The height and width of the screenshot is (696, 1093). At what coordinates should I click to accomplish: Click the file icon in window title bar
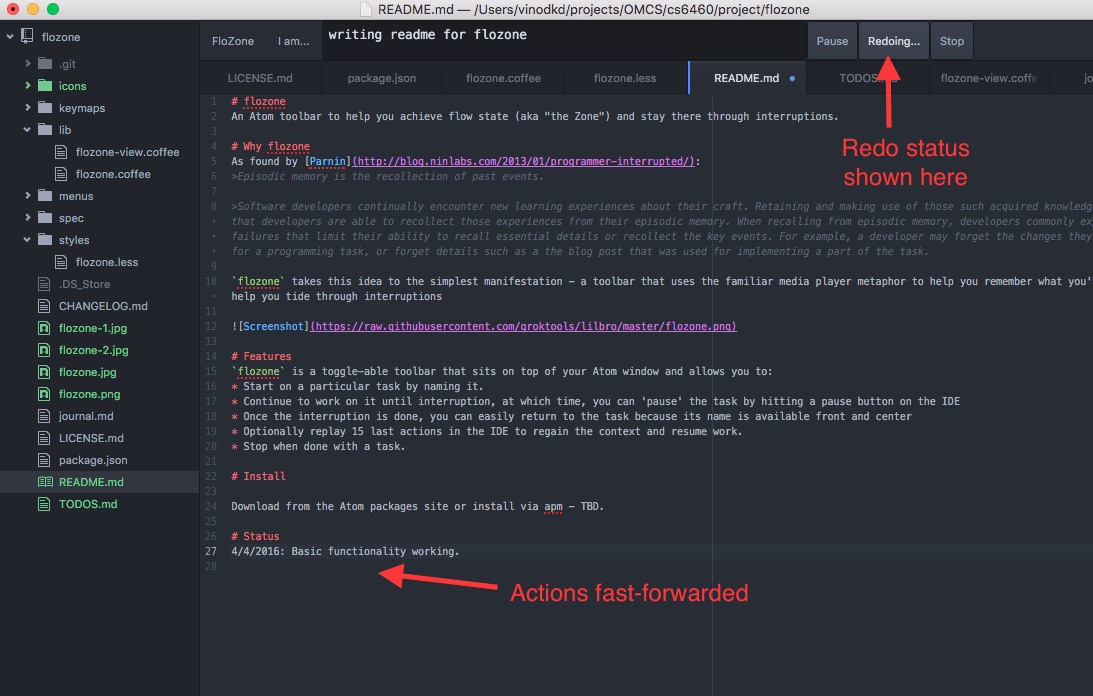click(x=366, y=9)
